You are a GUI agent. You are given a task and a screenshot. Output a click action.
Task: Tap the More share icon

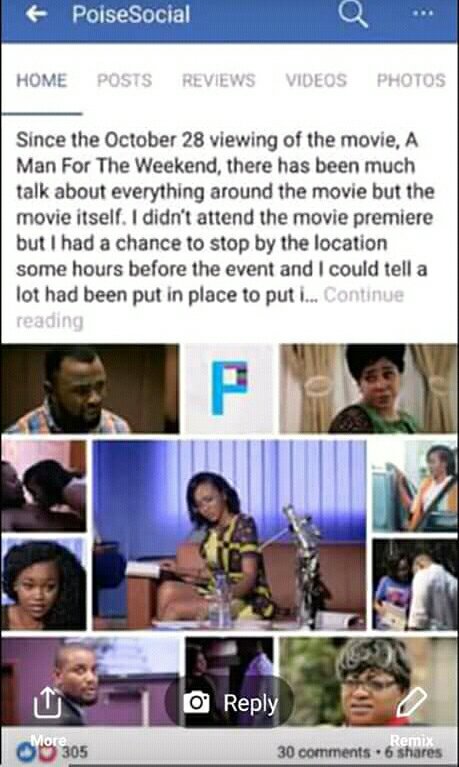click(47, 701)
